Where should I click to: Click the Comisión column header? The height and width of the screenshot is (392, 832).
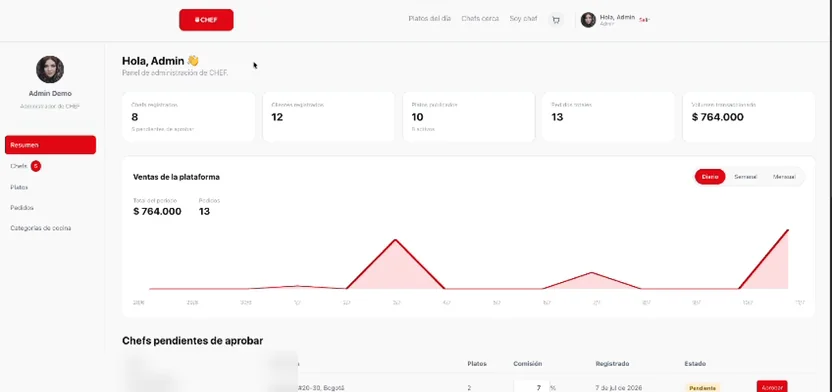[x=527, y=364]
